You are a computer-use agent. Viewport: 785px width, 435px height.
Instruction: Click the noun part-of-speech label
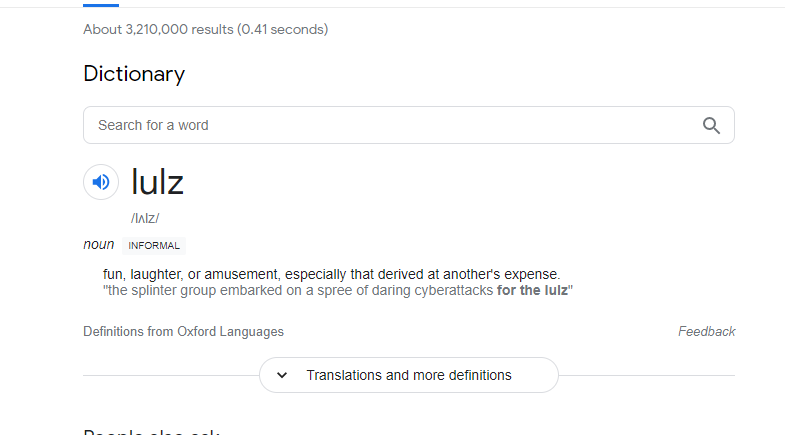coord(99,244)
